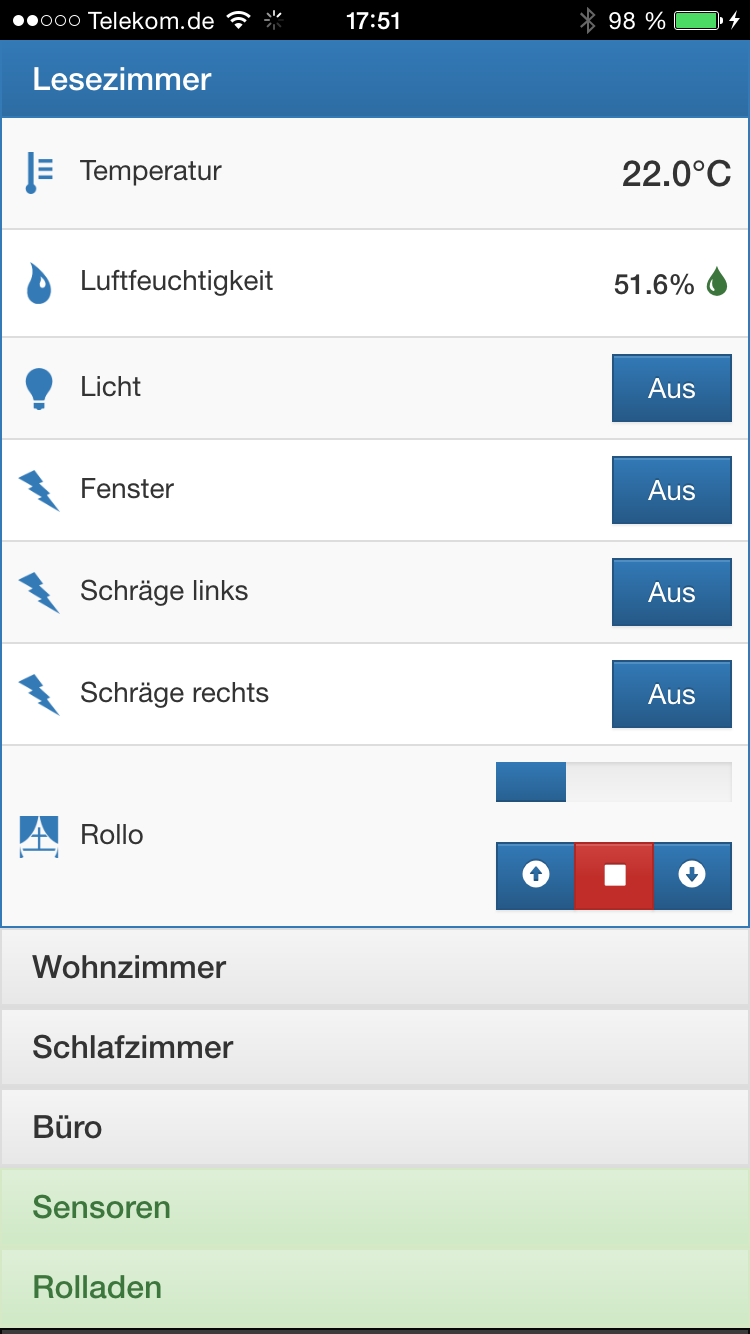The image size is (750, 1334).
Task: Switch on Schräge links
Action: tap(671, 592)
